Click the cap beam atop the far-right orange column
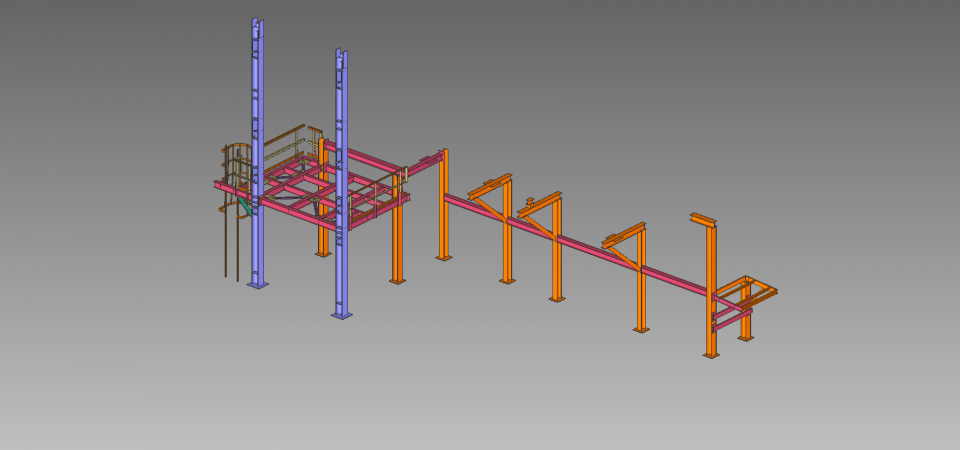 tap(704, 219)
